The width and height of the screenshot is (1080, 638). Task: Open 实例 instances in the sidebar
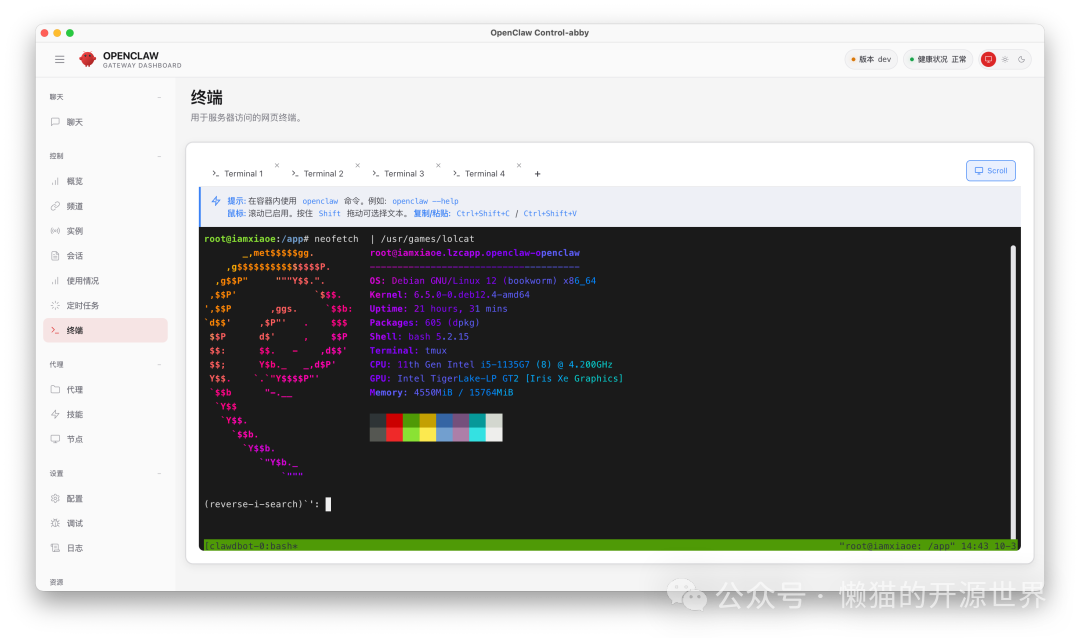pos(75,231)
